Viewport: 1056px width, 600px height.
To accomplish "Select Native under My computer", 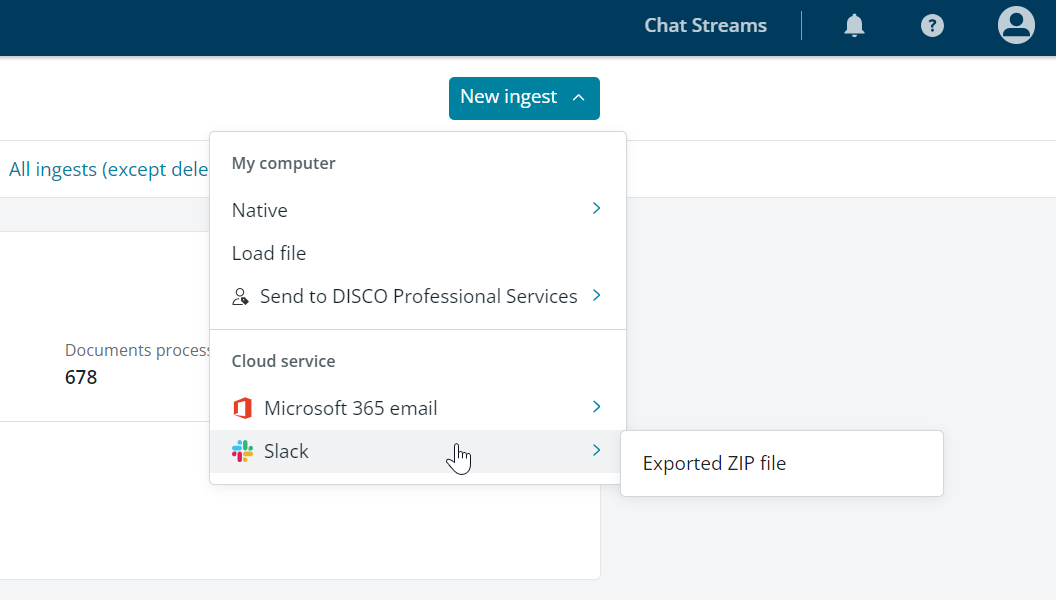I will [259, 210].
